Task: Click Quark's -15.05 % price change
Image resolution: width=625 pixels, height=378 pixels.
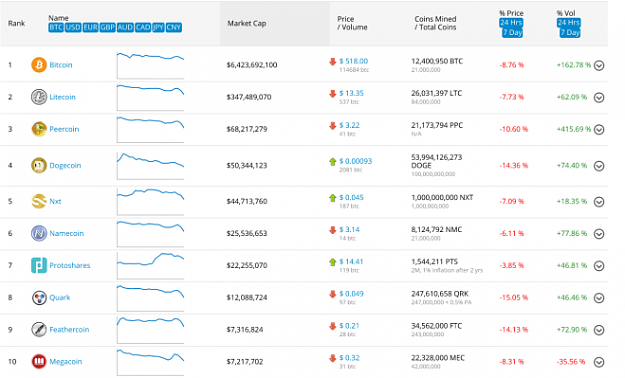Action: pos(514,297)
